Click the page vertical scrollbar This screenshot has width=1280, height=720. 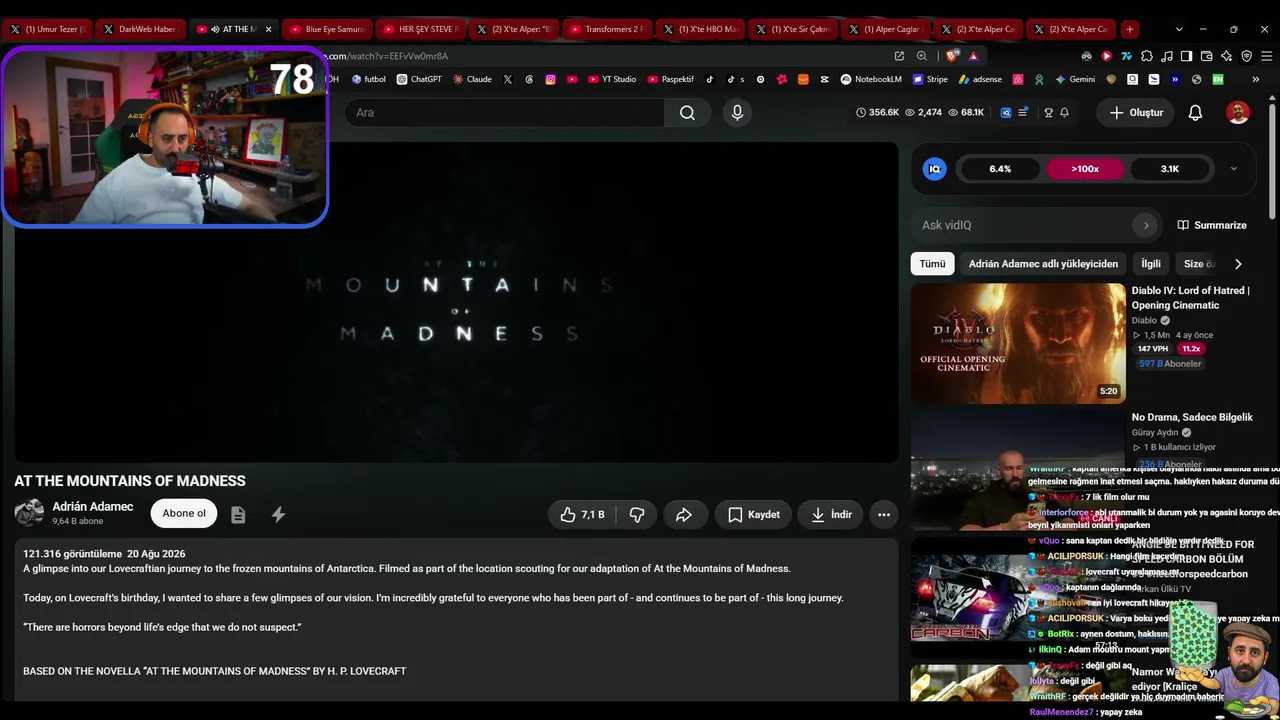(x=1273, y=160)
